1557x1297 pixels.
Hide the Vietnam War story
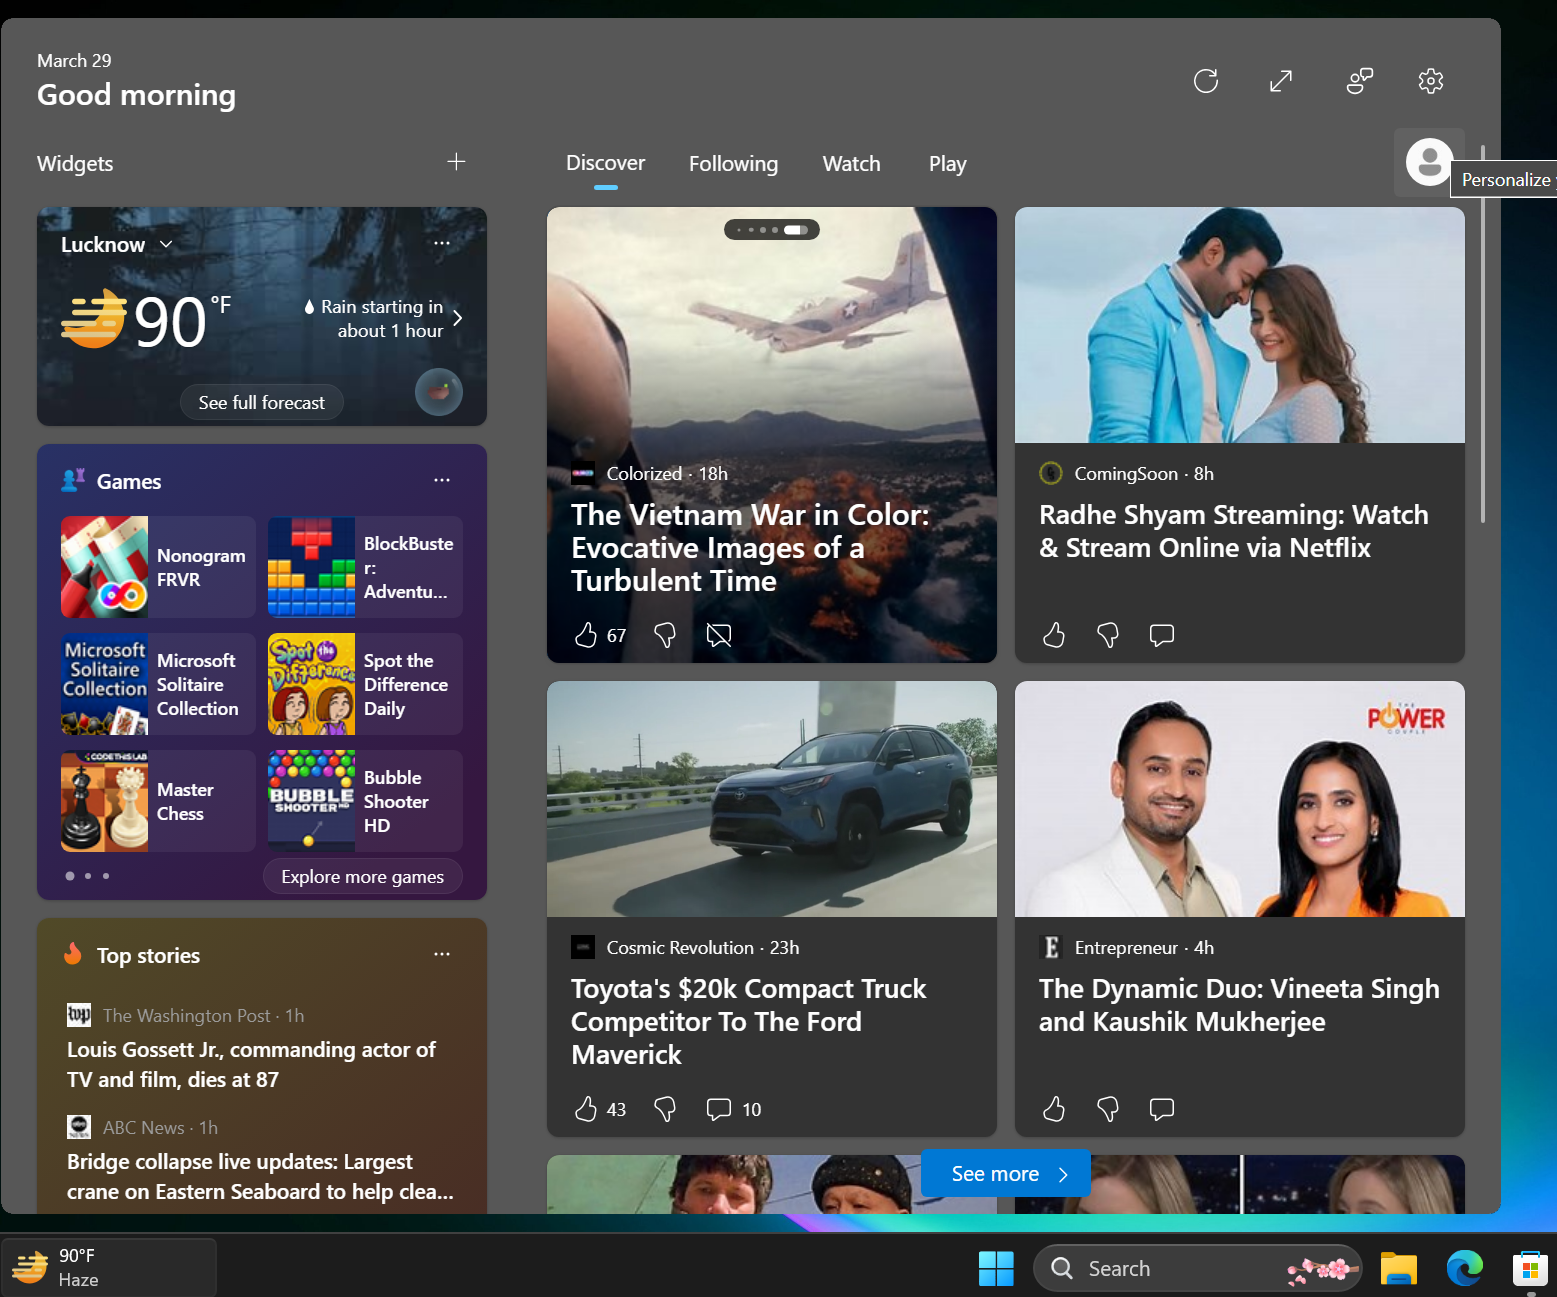tap(719, 634)
